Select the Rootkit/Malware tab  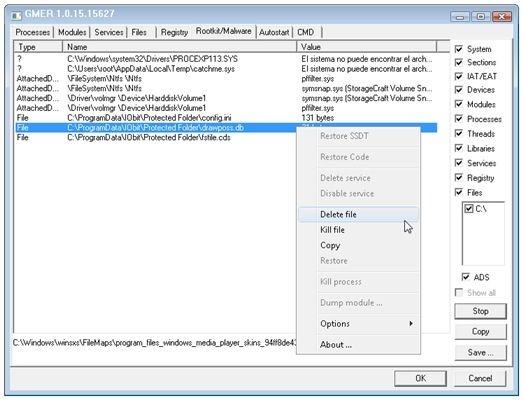tap(223, 31)
